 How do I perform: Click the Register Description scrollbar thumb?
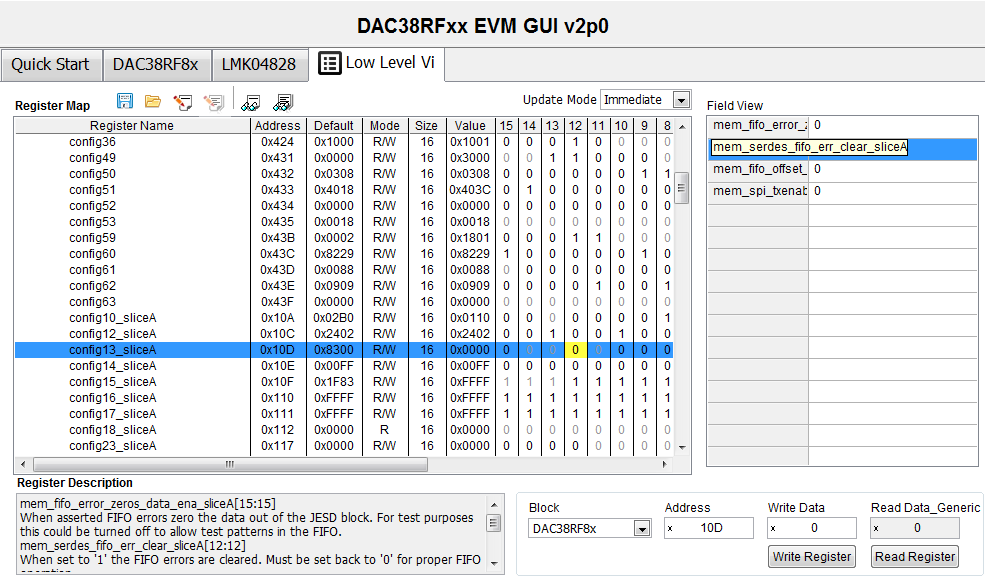494,523
